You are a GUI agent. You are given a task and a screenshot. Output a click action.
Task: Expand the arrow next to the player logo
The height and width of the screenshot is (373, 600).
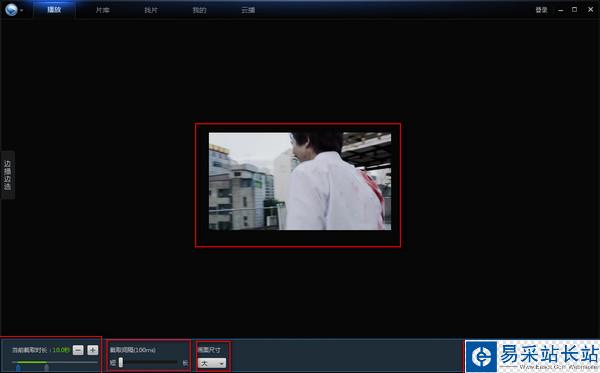point(21,10)
